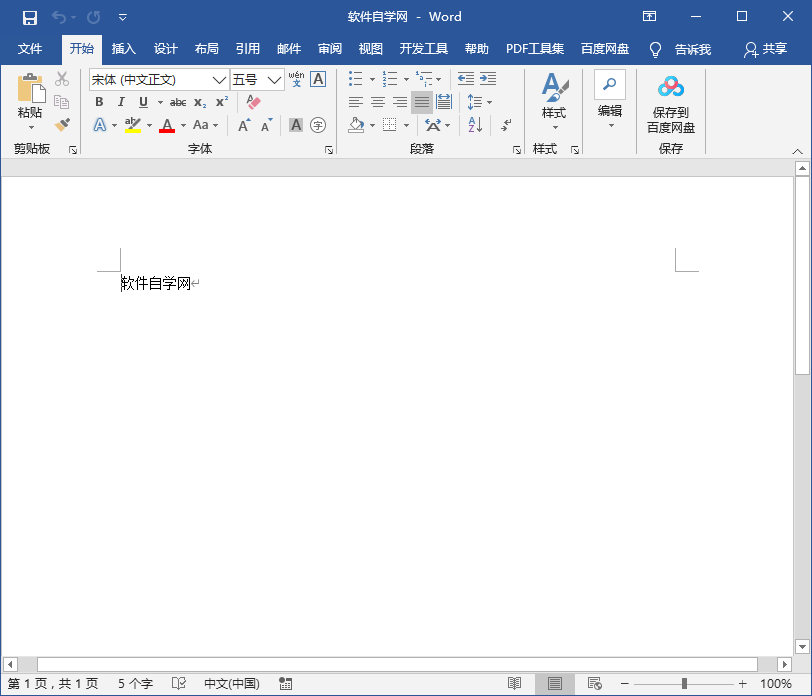Image resolution: width=812 pixels, height=696 pixels.
Task: Apply superscript formatting with the x² icon
Action: [x=220, y=102]
